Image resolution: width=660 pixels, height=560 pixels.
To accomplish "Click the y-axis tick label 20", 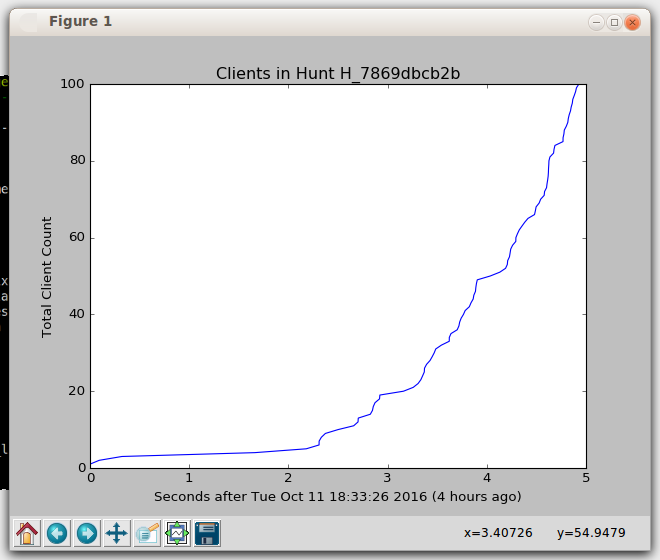I will 77,391.
